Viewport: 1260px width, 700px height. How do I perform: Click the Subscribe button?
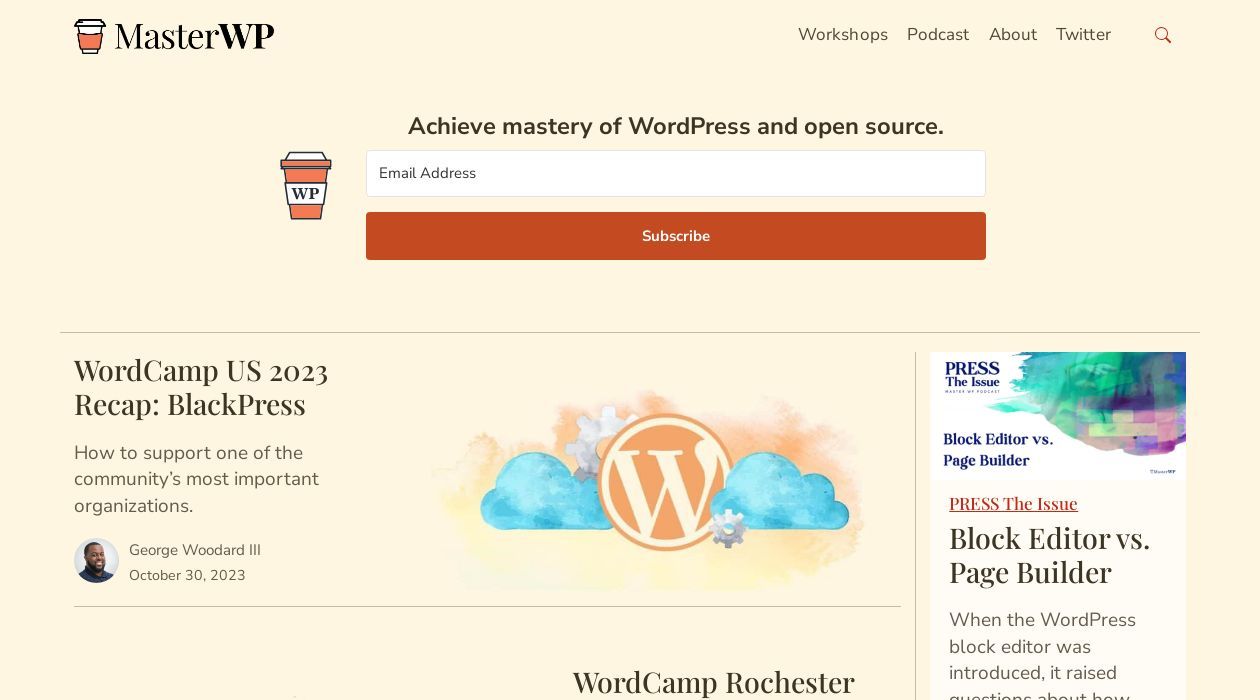coord(676,236)
